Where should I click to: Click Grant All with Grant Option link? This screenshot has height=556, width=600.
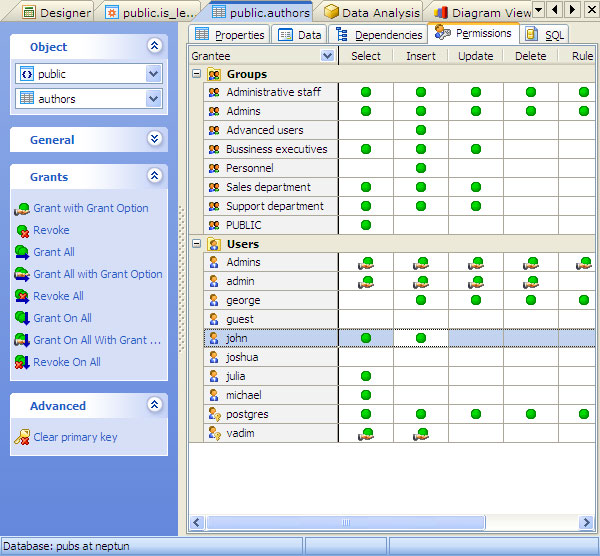[x=97, y=275]
